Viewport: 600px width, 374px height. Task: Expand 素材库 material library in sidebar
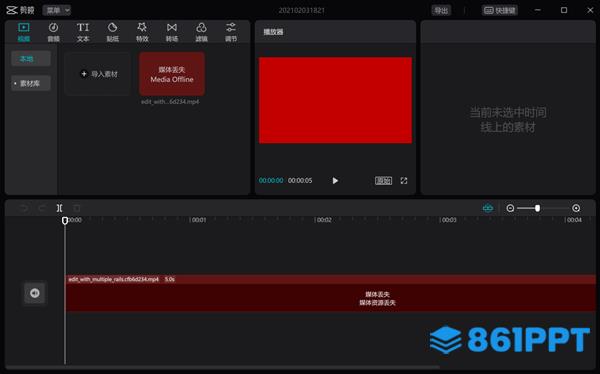(31, 83)
